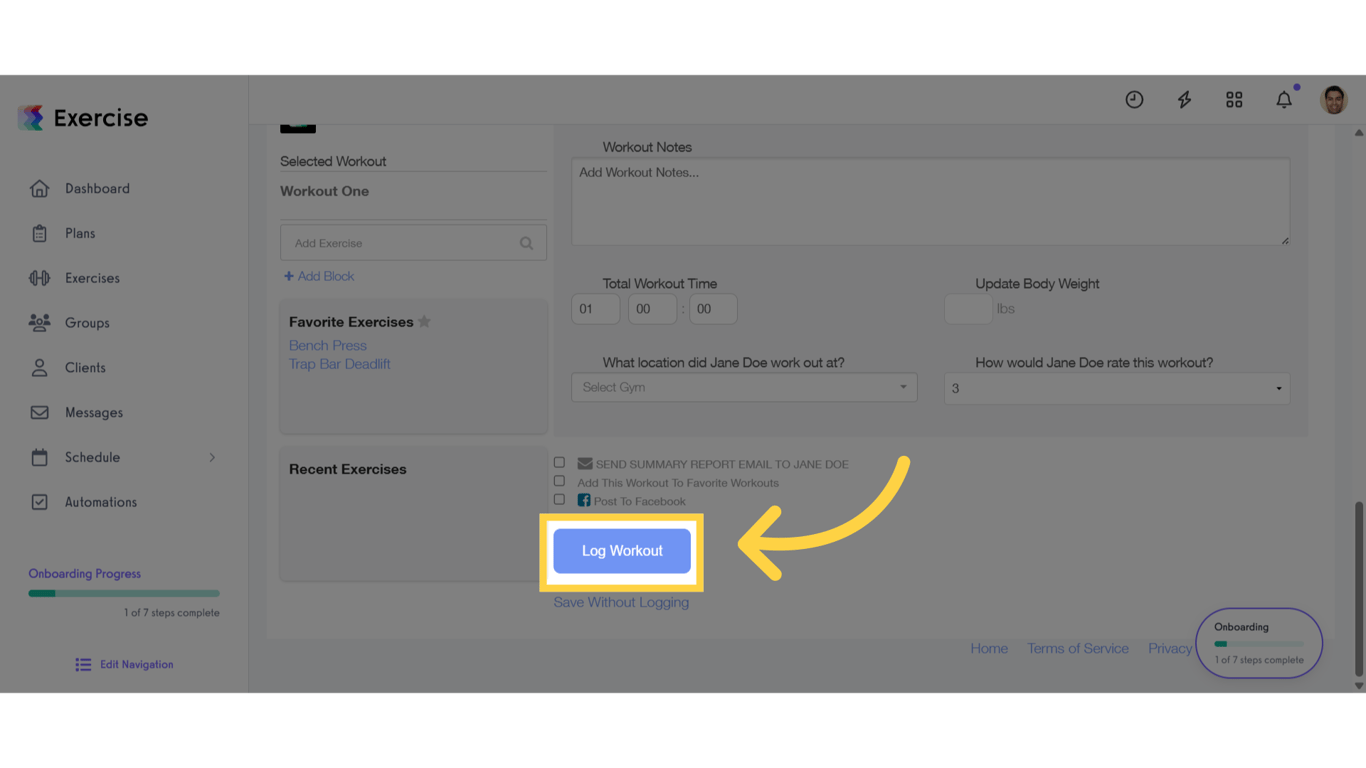
Task: Check notifications via the bell icon
Action: coord(1284,99)
